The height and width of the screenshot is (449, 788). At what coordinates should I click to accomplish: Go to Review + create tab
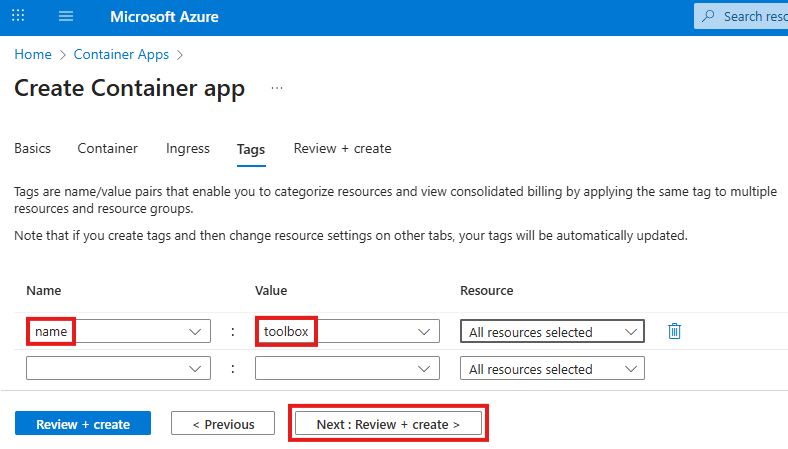(342, 148)
